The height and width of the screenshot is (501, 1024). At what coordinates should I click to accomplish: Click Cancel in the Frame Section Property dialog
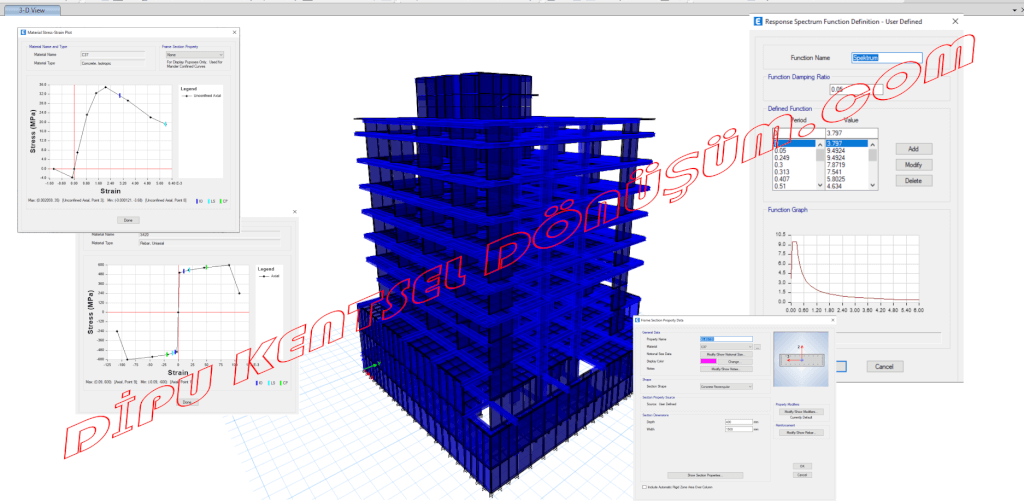pos(802,475)
